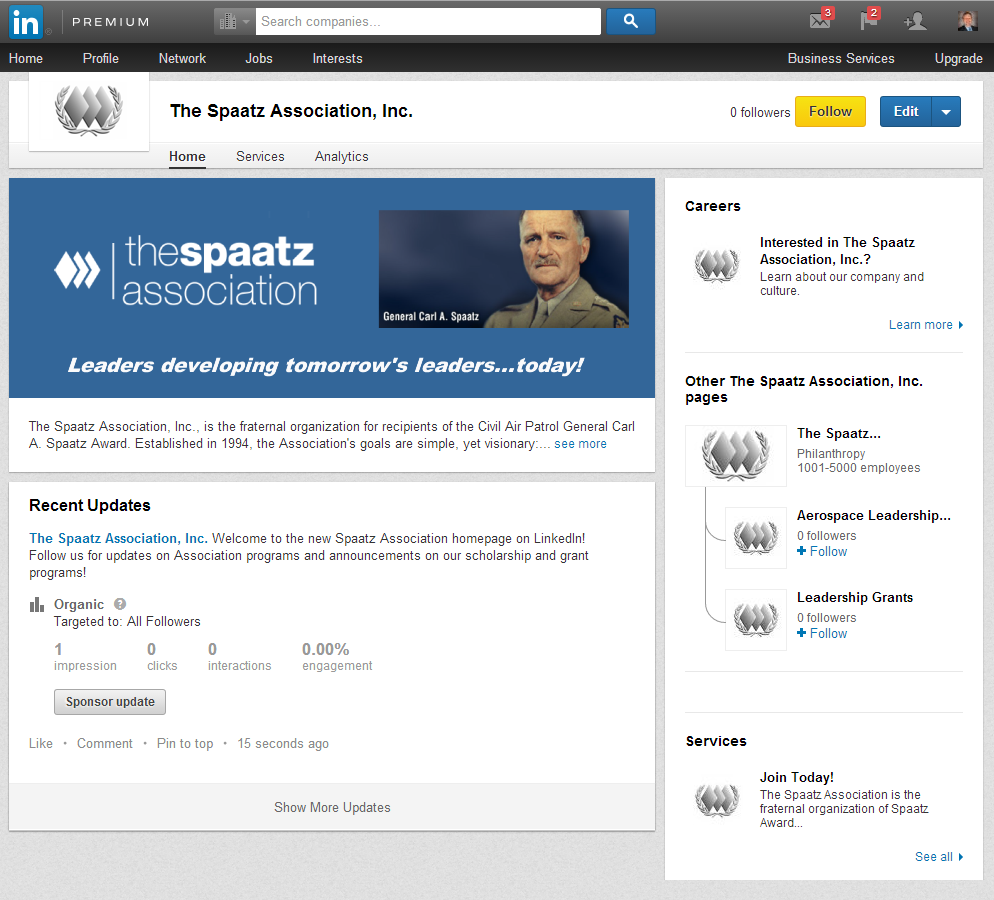Screen dimensions: 994x900
Task: Click the 0 clicks statistic
Action: click(162, 657)
